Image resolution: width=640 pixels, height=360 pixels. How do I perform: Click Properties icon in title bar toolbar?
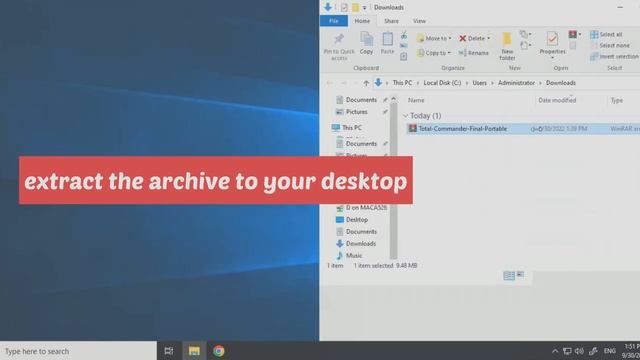pos(344,7)
